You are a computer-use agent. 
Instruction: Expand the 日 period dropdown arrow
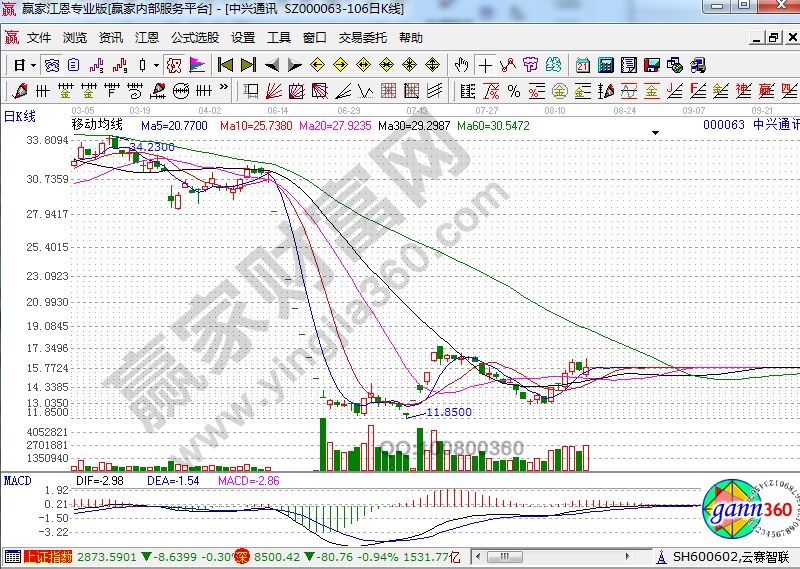pos(33,65)
